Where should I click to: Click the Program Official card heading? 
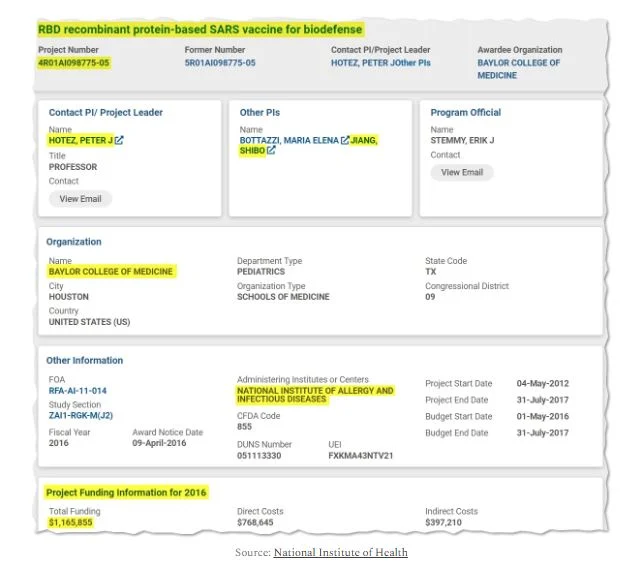tap(466, 113)
